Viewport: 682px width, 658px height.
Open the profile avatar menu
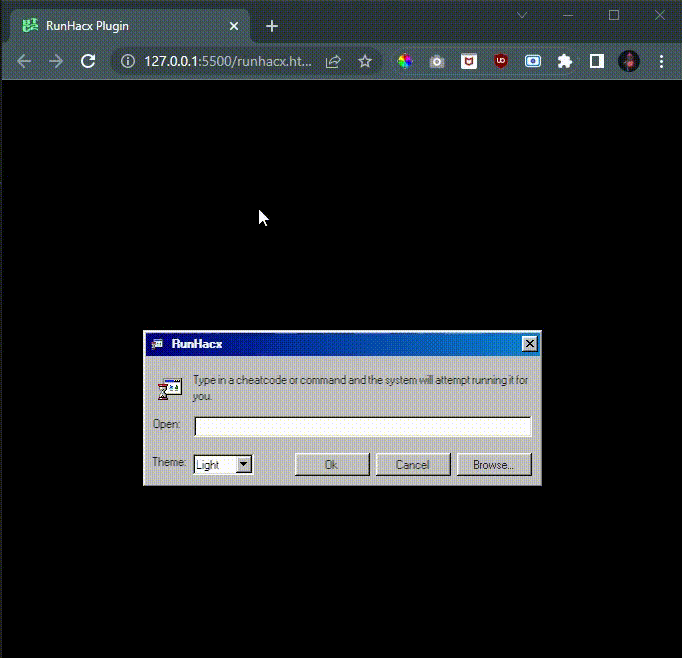tap(629, 61)
